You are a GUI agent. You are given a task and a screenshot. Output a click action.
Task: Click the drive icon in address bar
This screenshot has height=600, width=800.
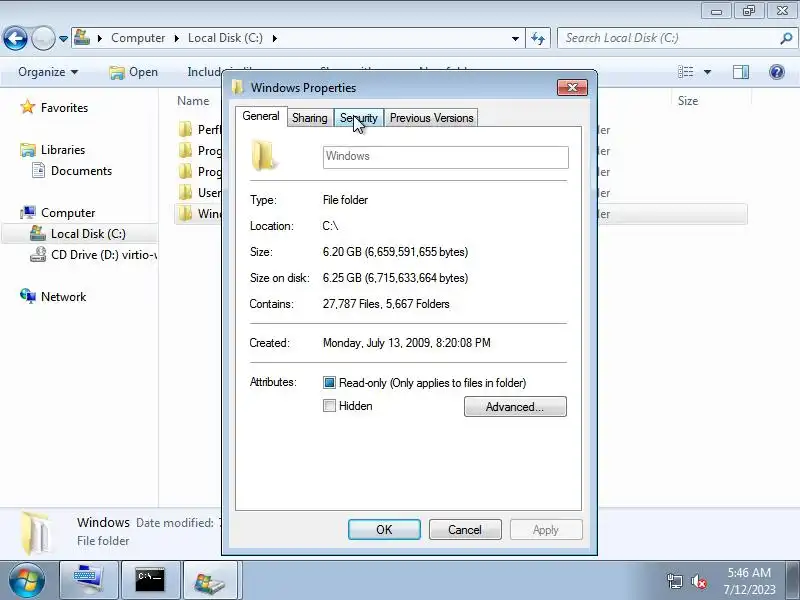(x=82, y=37)
